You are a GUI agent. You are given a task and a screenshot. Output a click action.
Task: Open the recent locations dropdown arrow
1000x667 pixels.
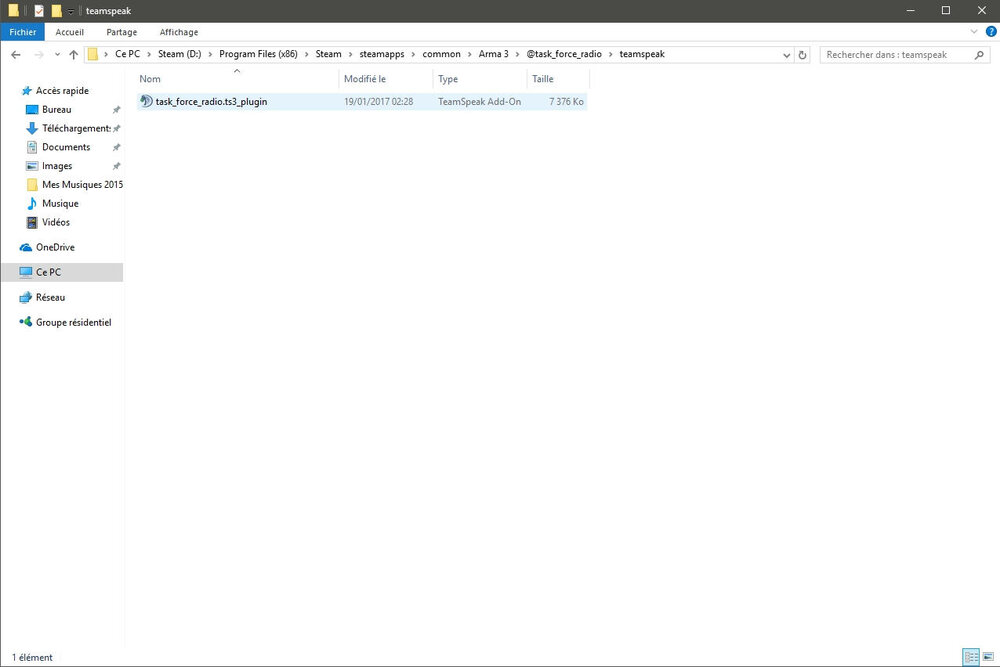(57, 55)
